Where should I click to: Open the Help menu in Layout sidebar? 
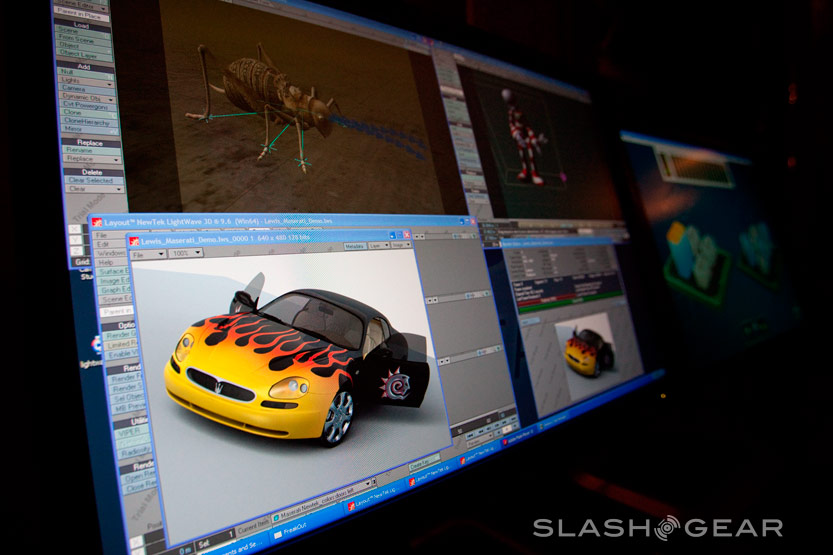click(107, 263)
